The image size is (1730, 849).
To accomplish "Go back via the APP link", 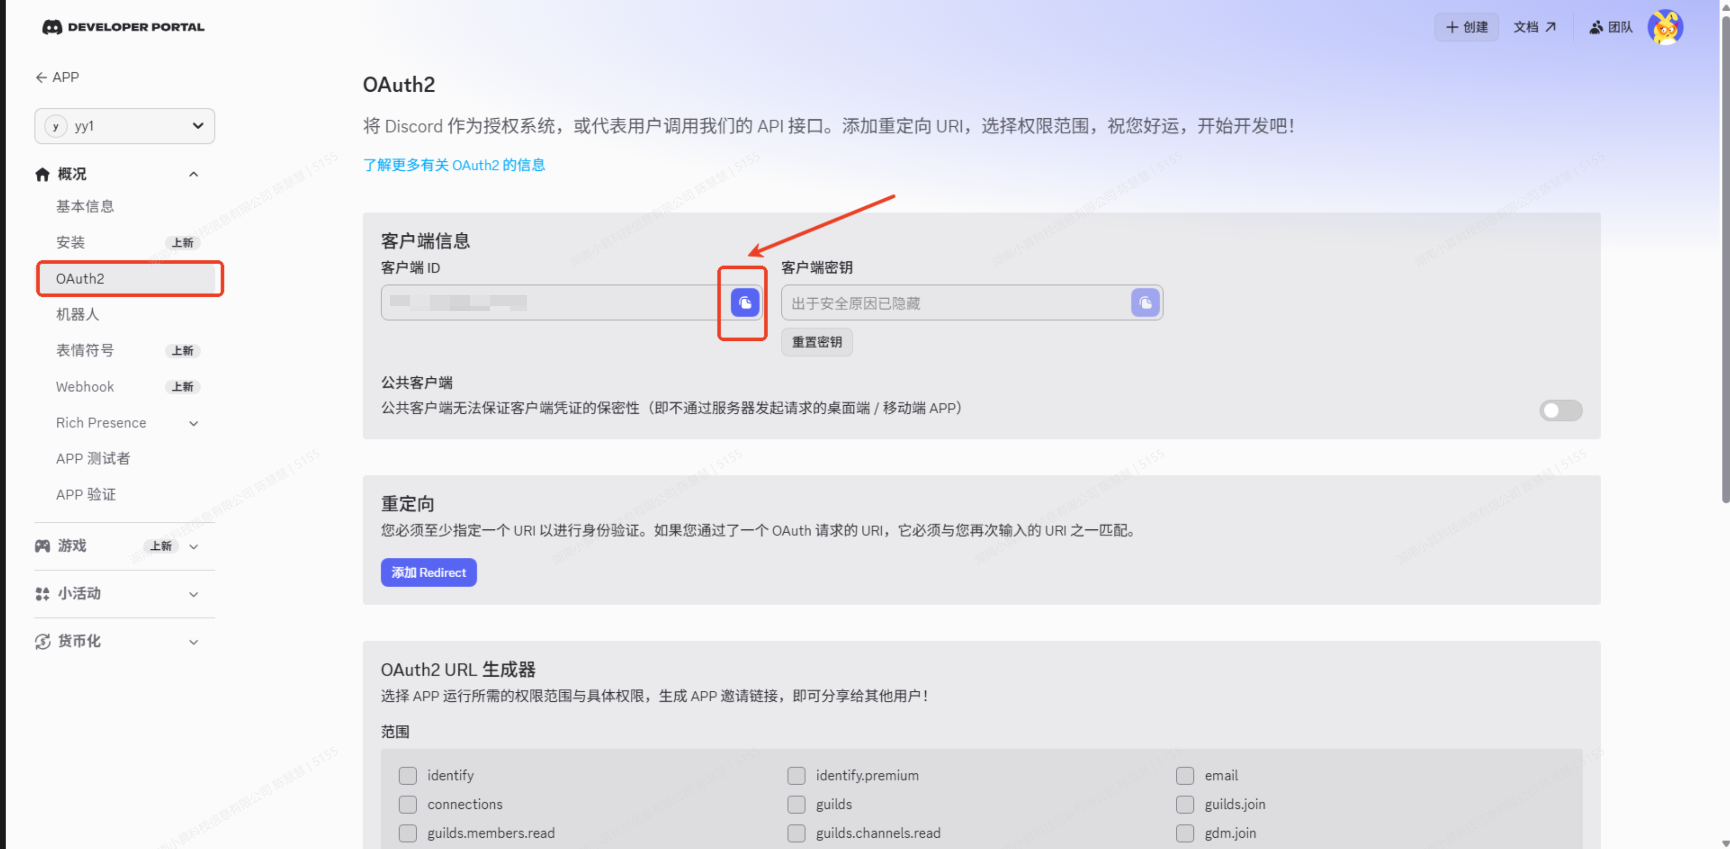I will 66,77.
